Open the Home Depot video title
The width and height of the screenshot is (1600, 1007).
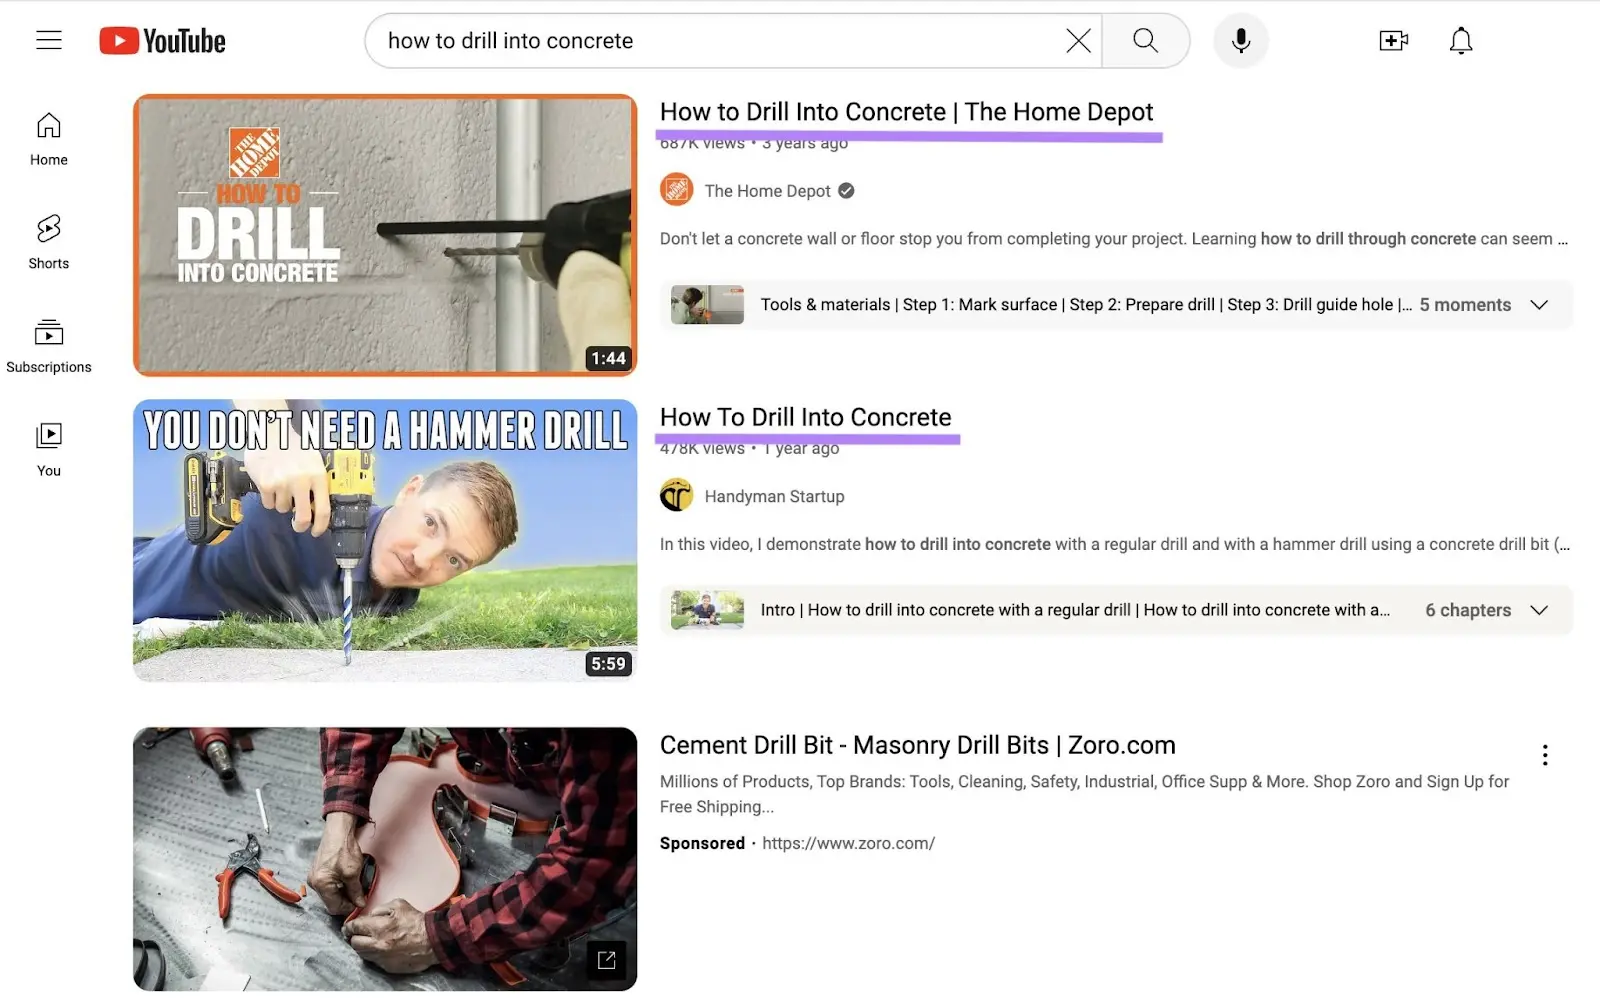point(906,112)
